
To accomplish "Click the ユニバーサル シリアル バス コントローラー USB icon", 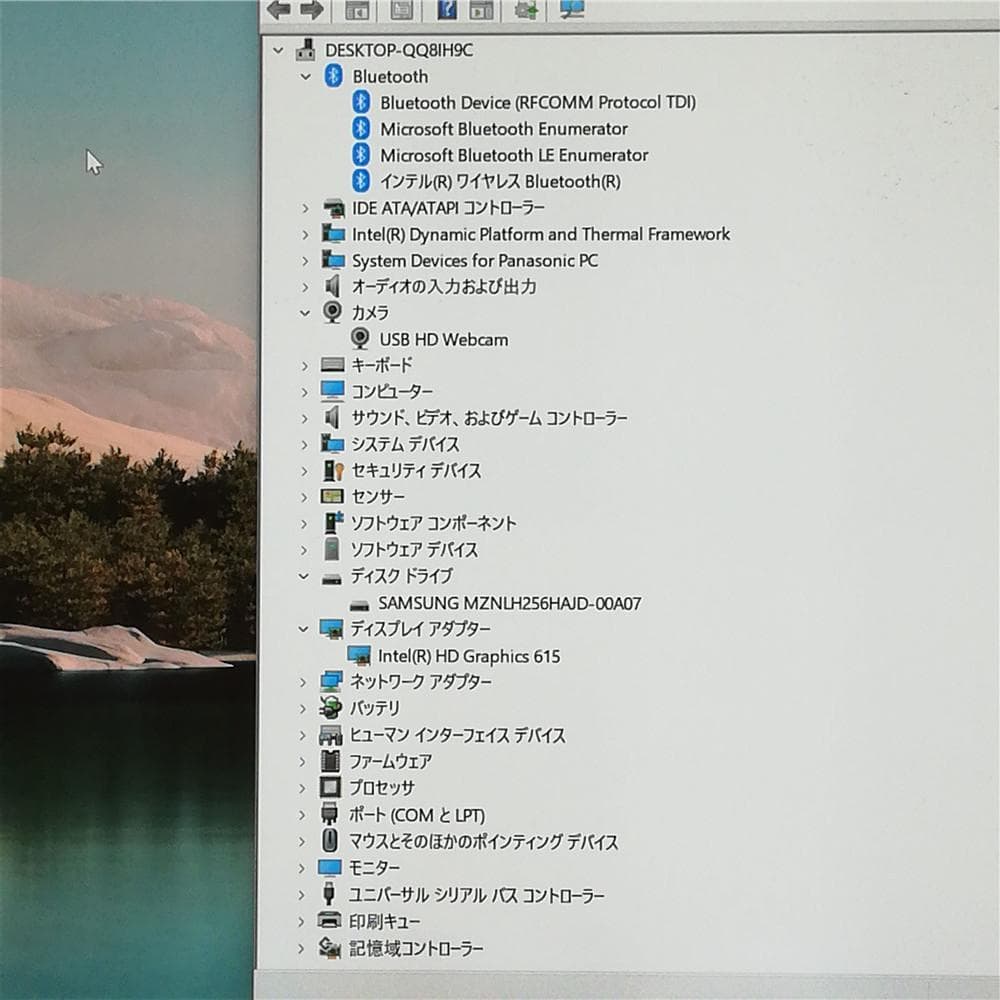I will tap(329, 894).
